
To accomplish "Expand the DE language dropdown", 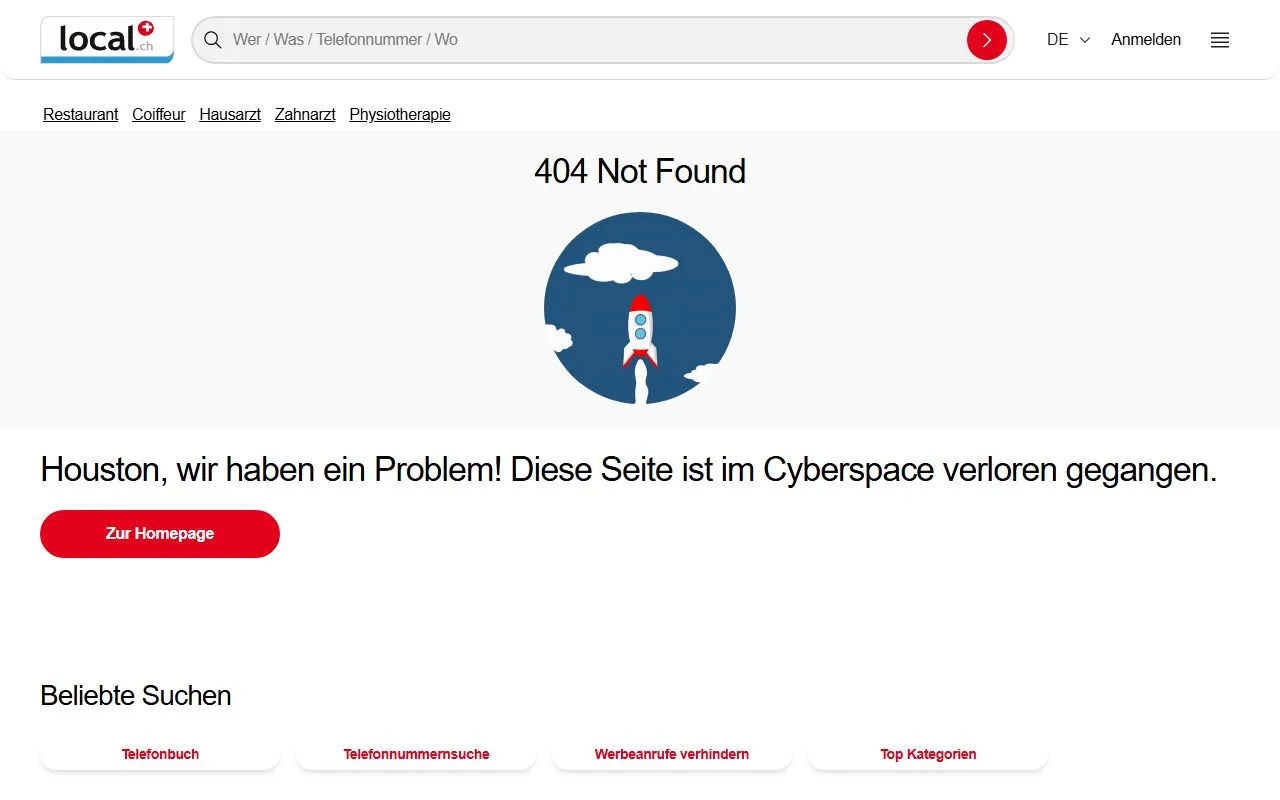I will tap(1068, 40).
